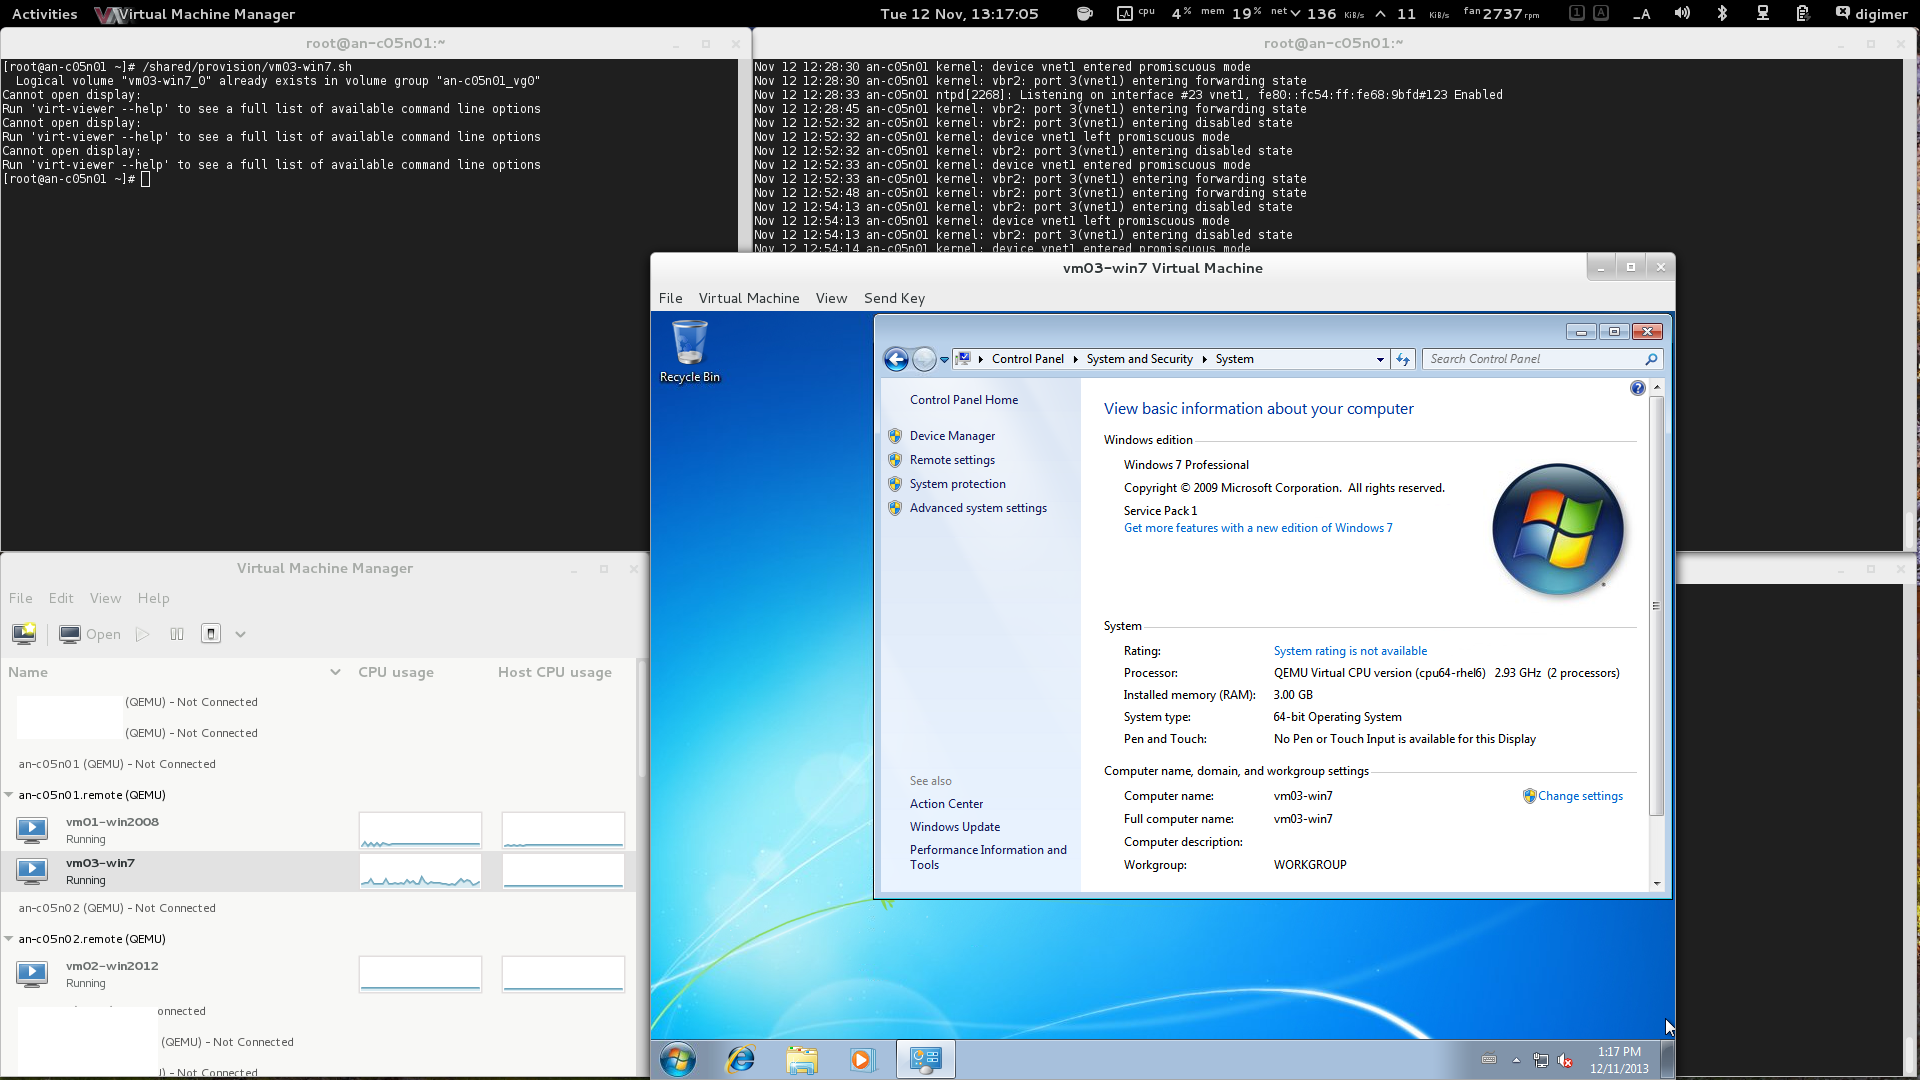Click the refresh button beside address bar
The width and height of the screenshot is (1920, 1080).
tap(1403, 359)
